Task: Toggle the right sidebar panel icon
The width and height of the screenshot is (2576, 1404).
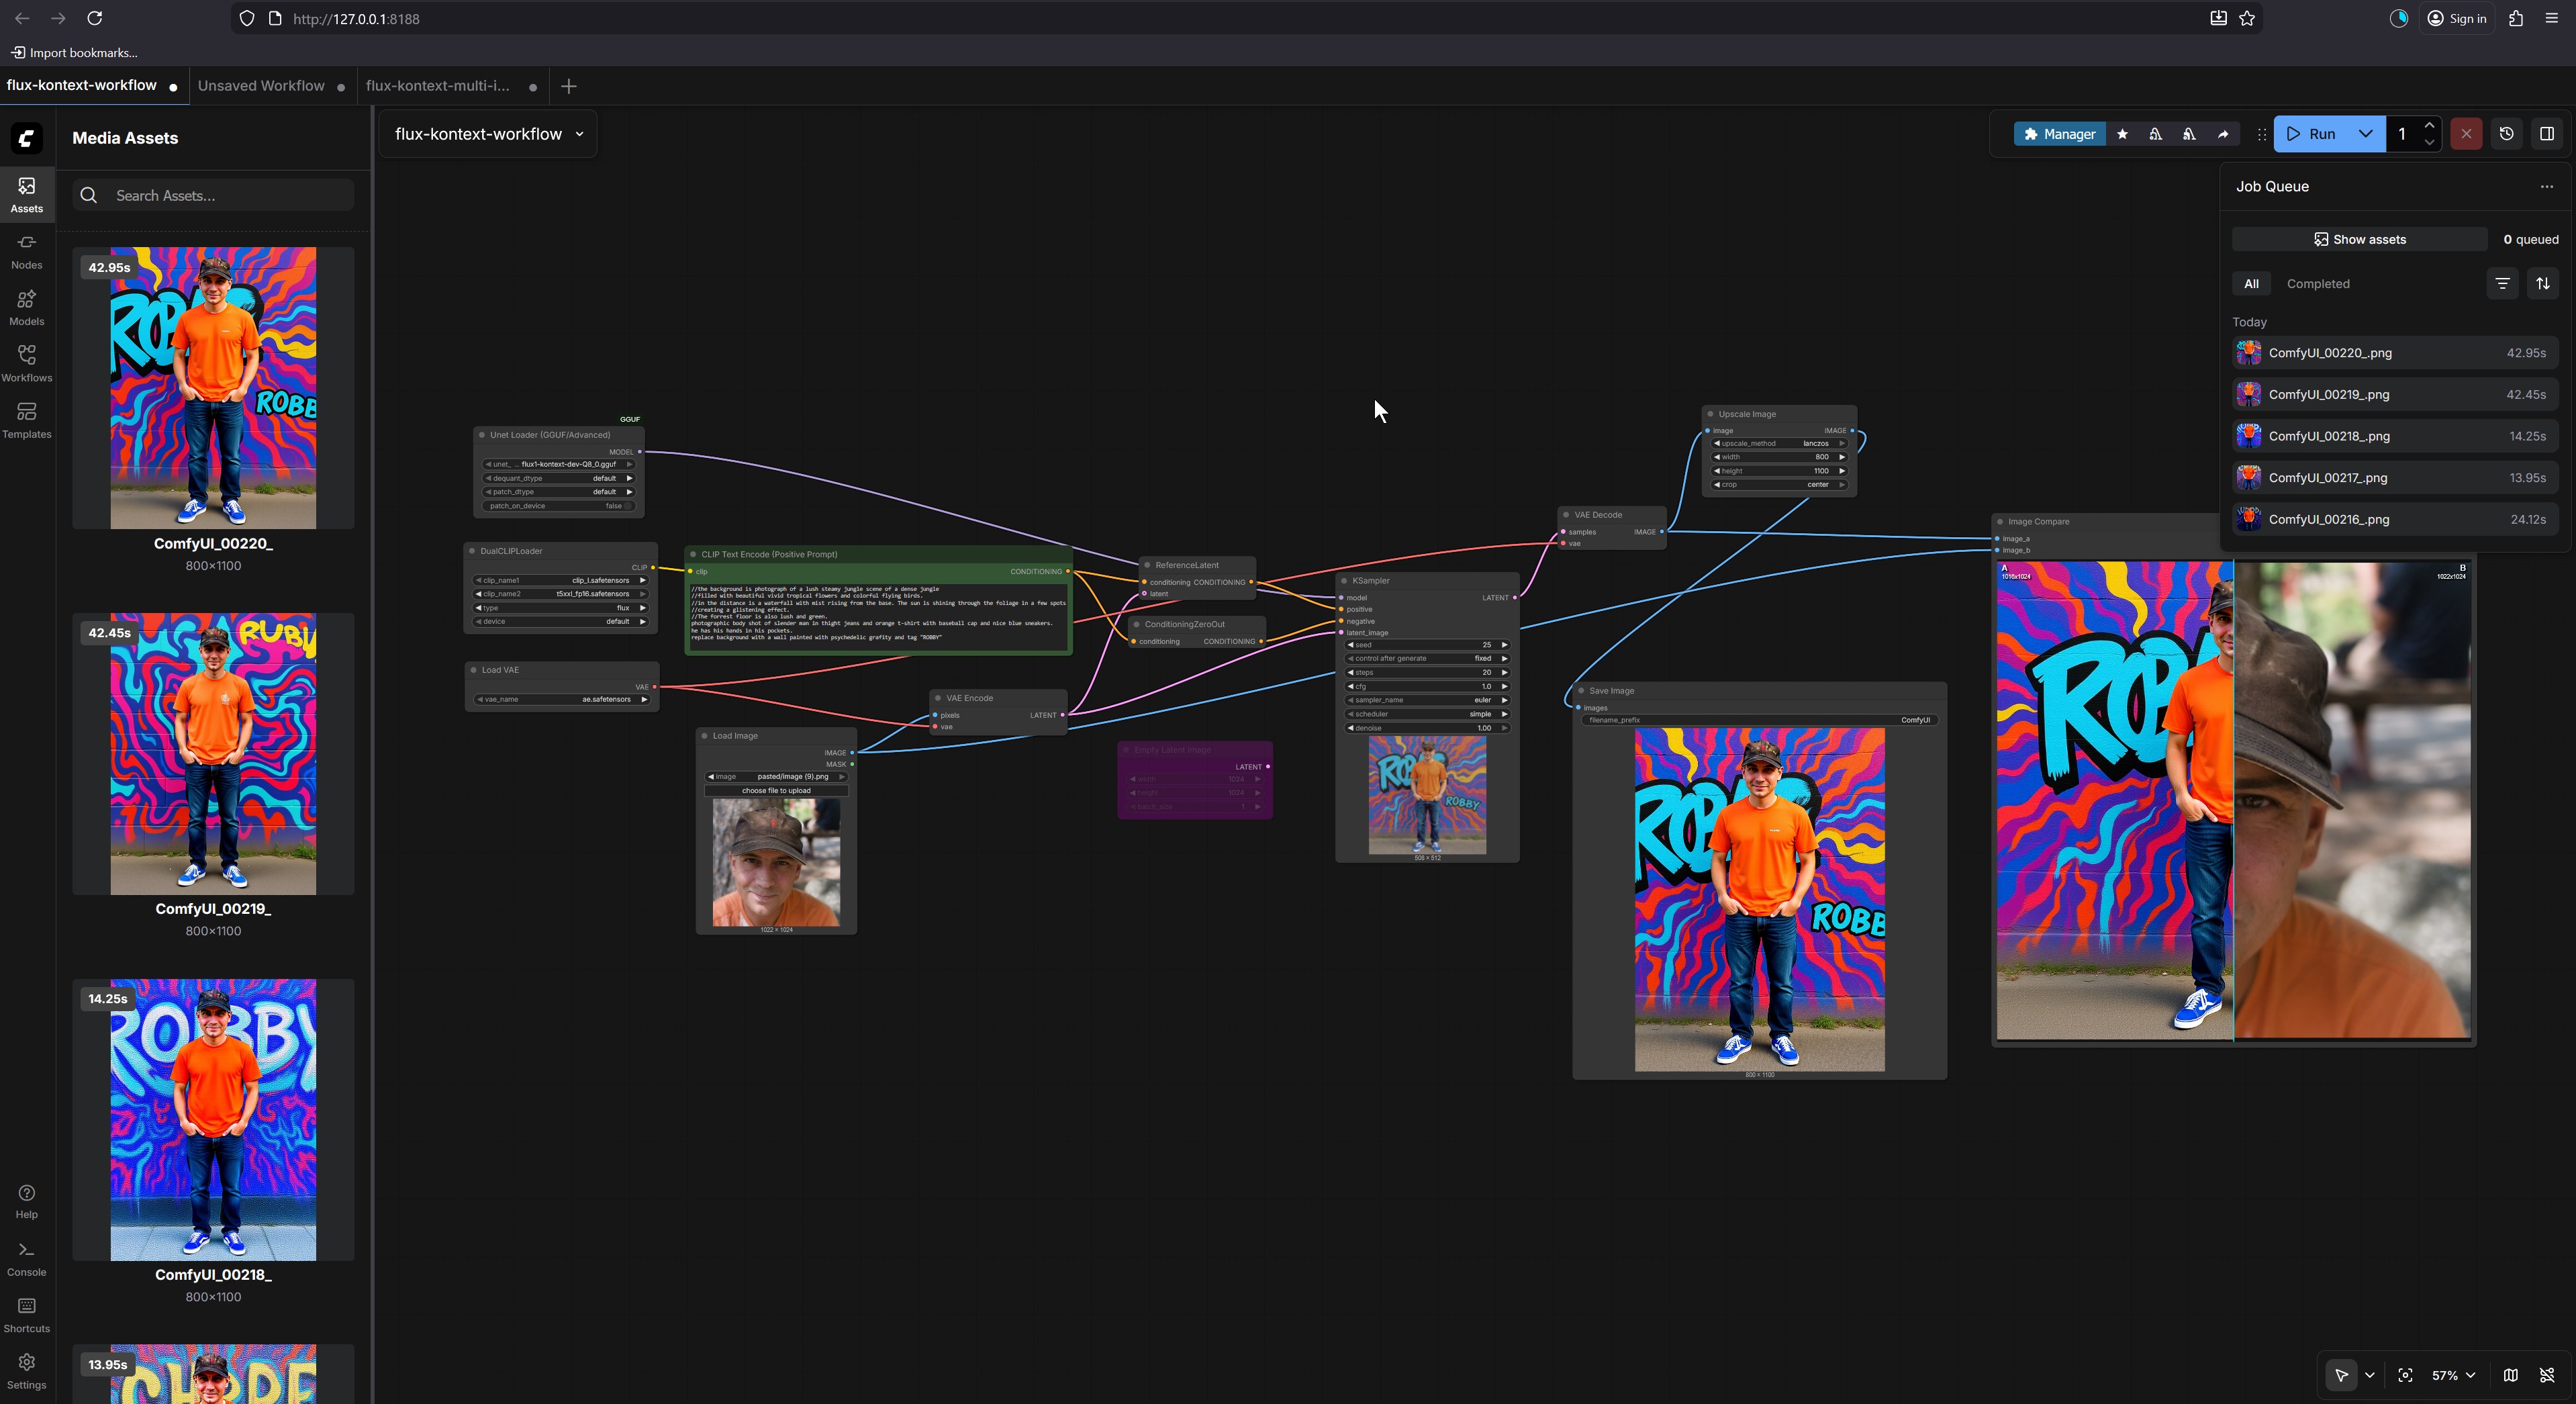Action: coord(2547,133)
